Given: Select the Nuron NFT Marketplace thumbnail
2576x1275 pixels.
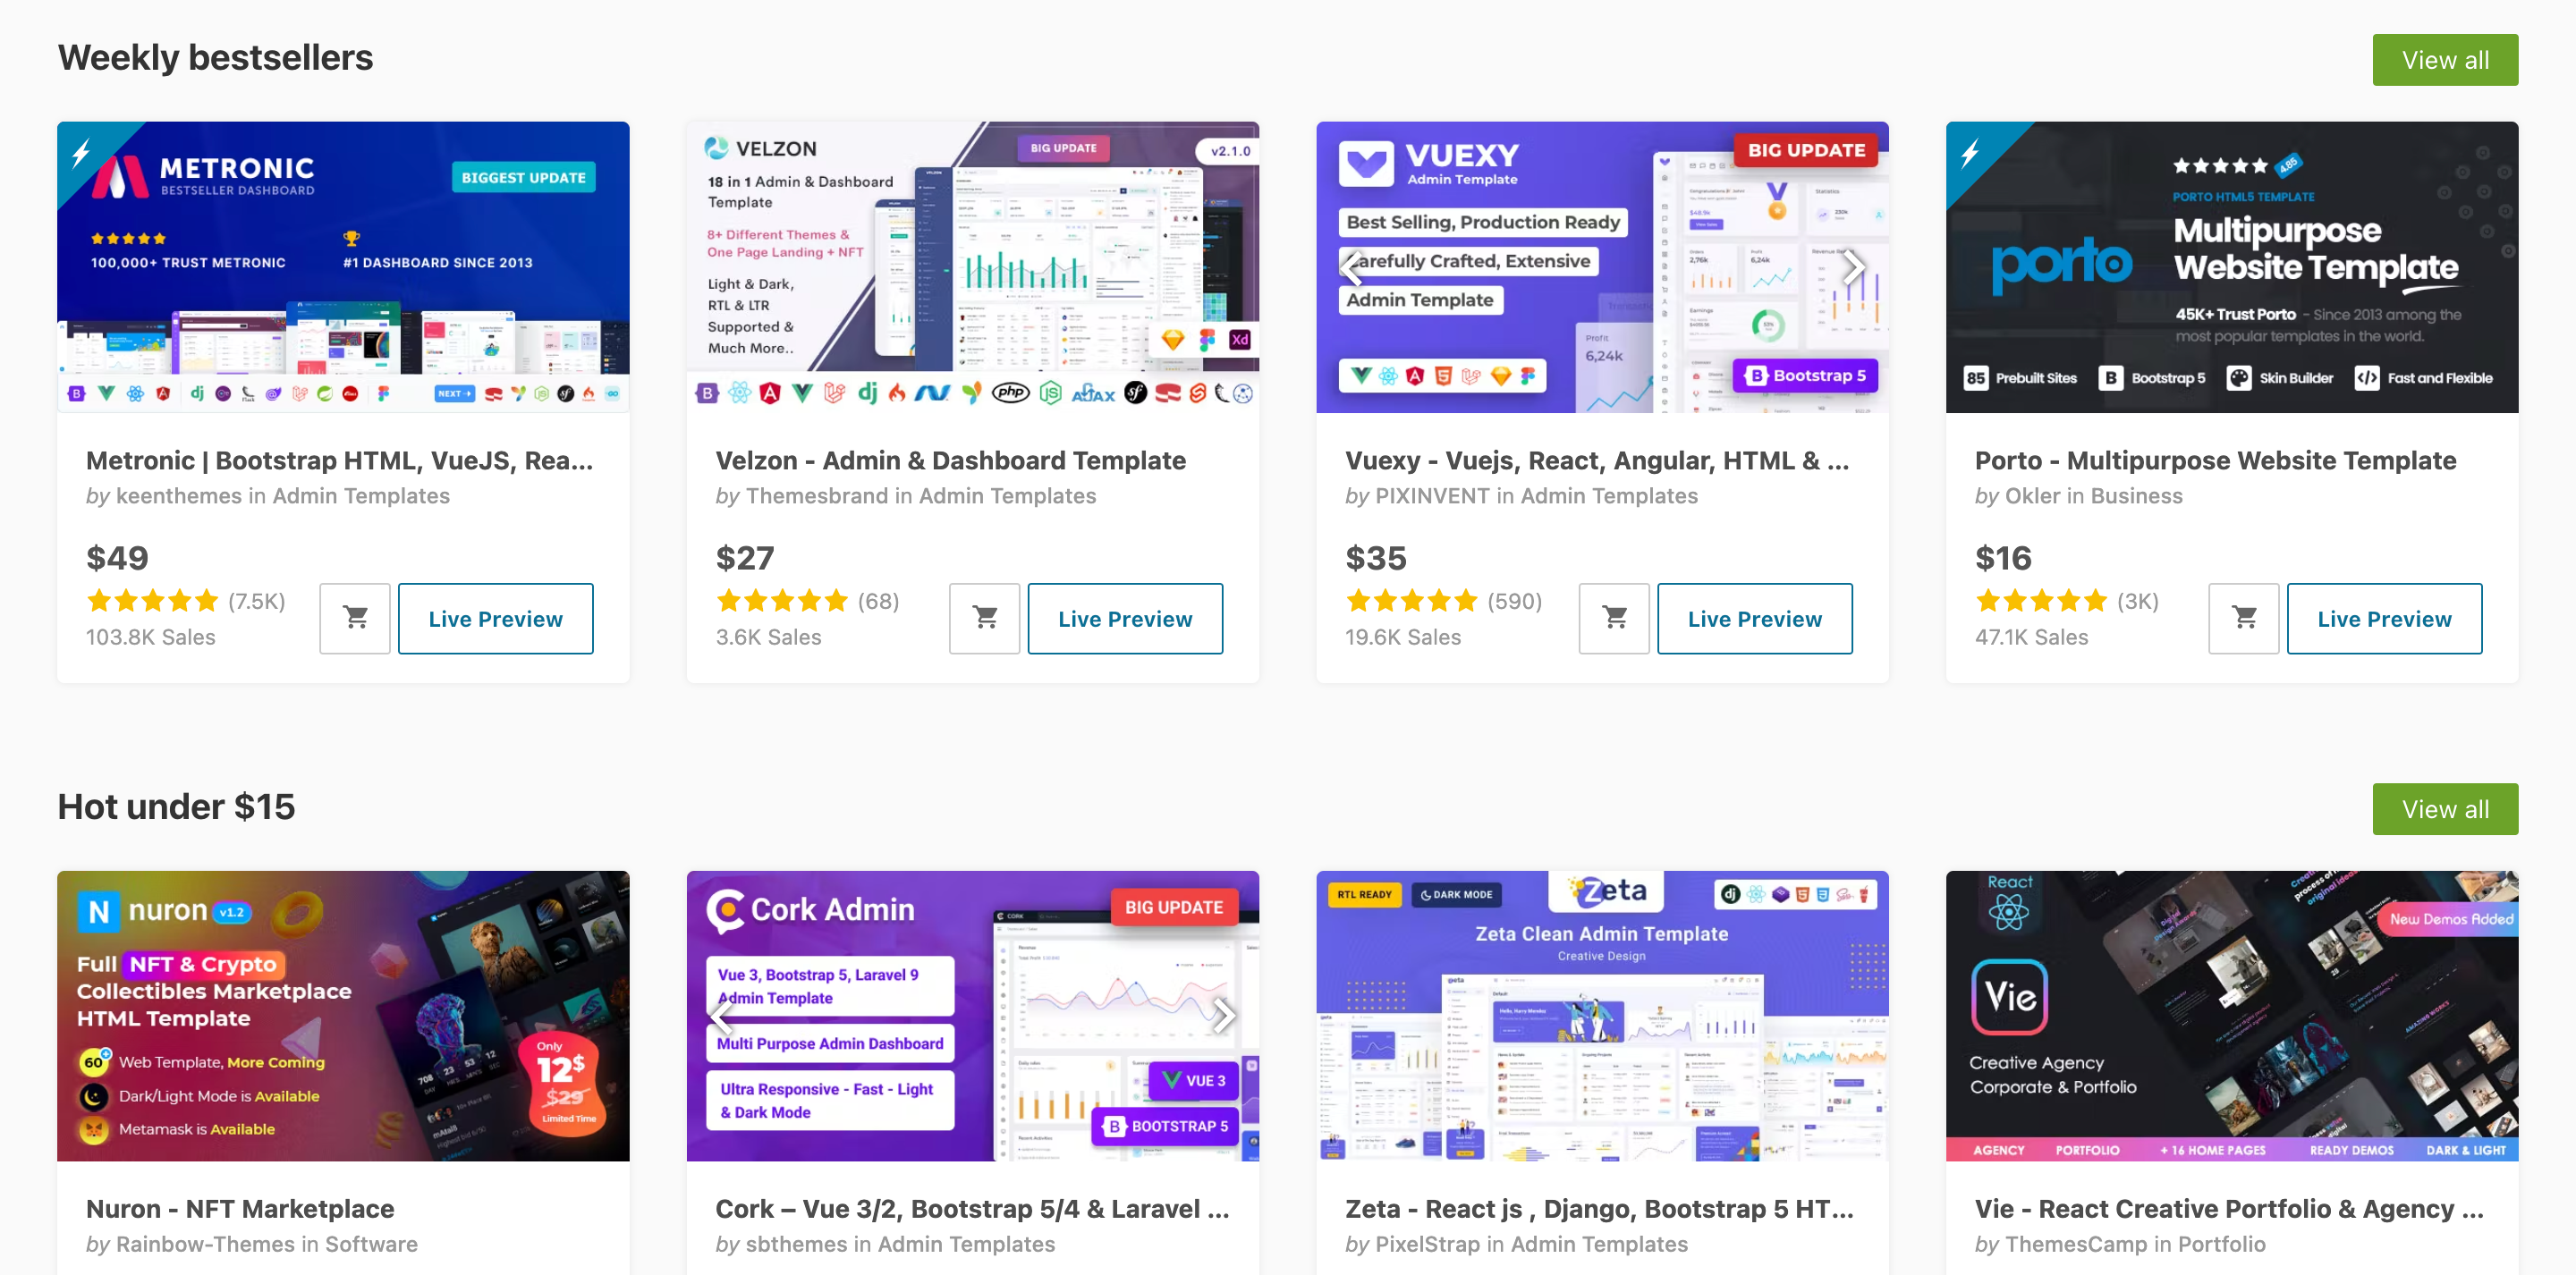Looking at the screenshot, I should coord(343,1016).
